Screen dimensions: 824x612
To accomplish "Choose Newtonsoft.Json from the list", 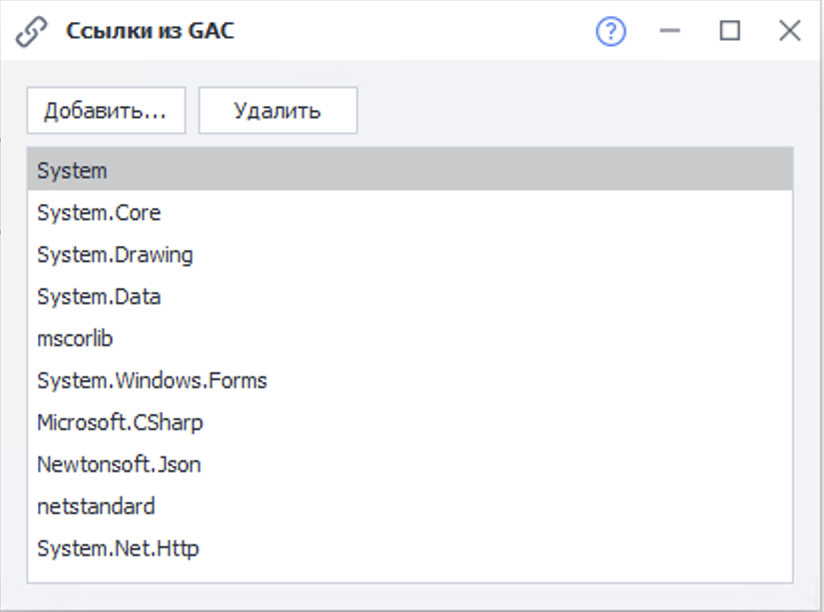I will [119, 465].
